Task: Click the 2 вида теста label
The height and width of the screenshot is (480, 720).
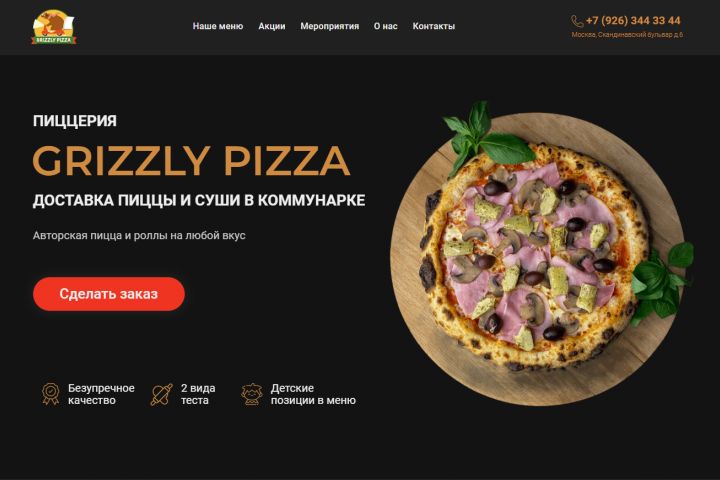Action: point(198,394)
